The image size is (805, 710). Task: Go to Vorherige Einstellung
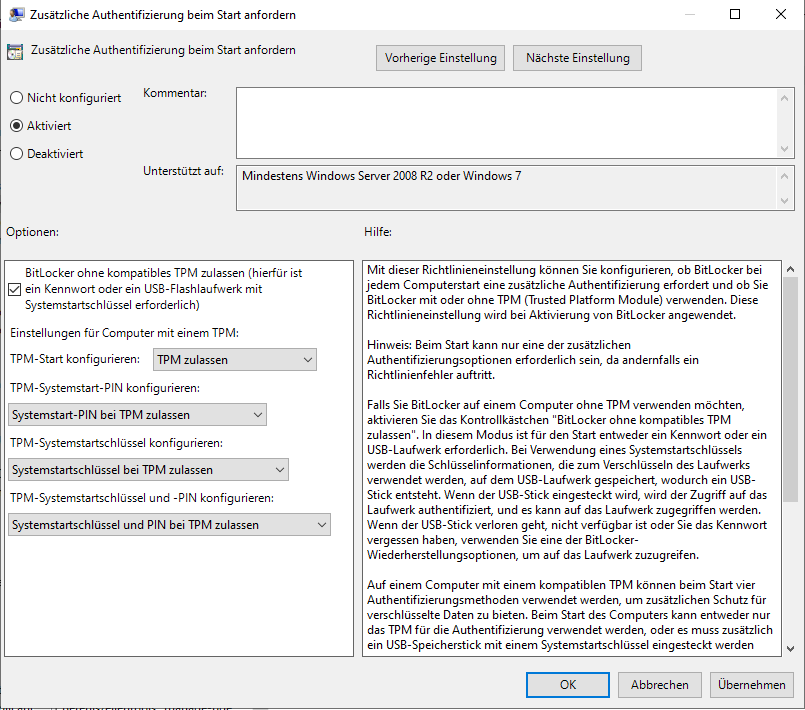[x=440, y=58]
